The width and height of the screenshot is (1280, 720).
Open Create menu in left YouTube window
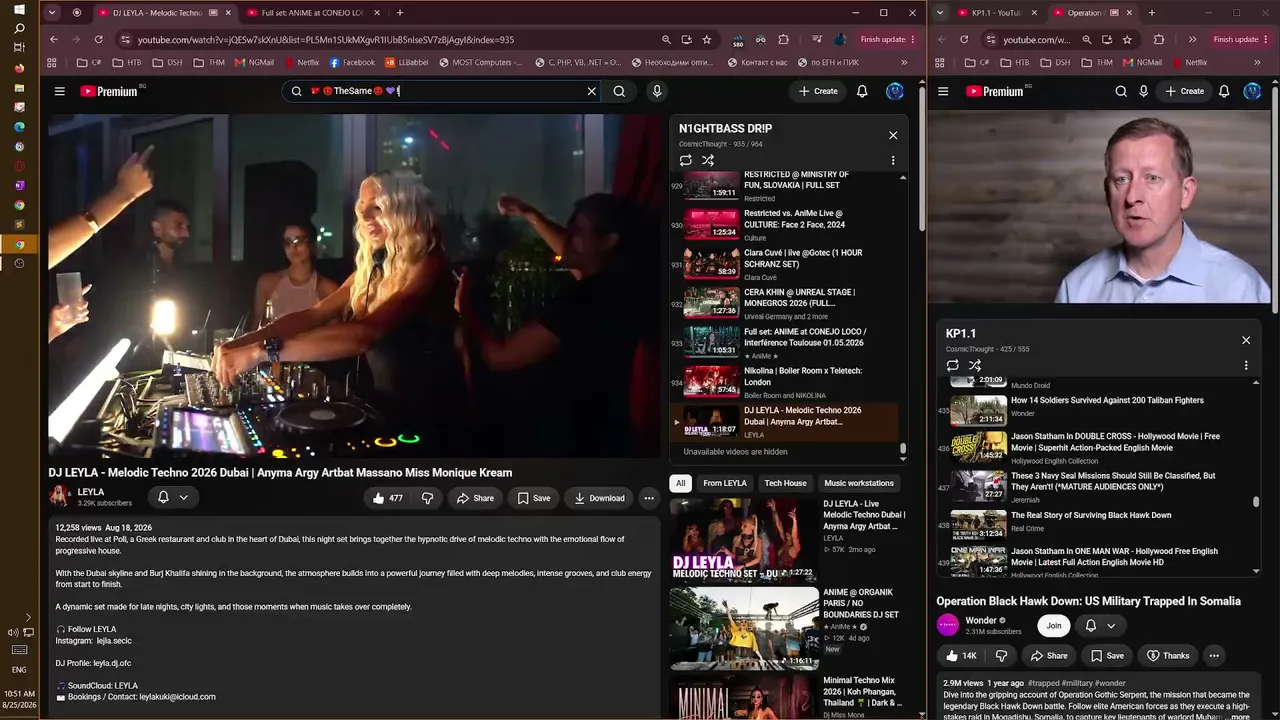818,91
